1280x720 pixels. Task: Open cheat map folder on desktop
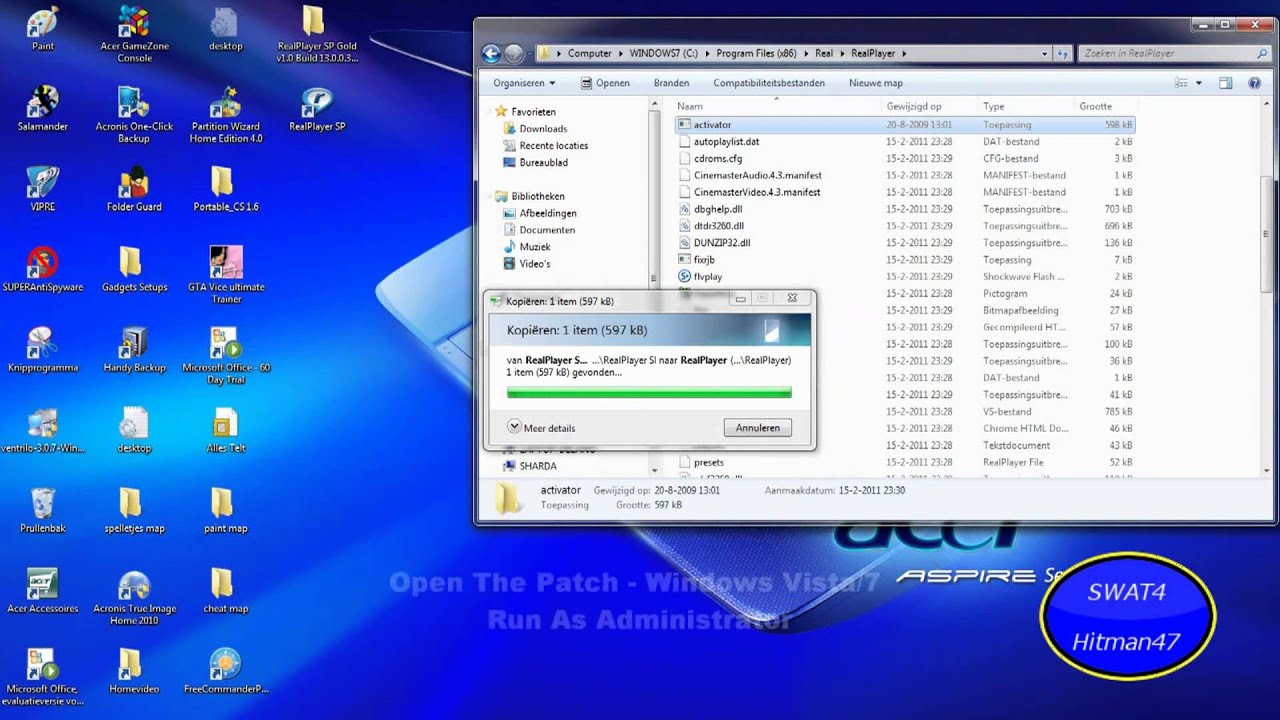226,590
